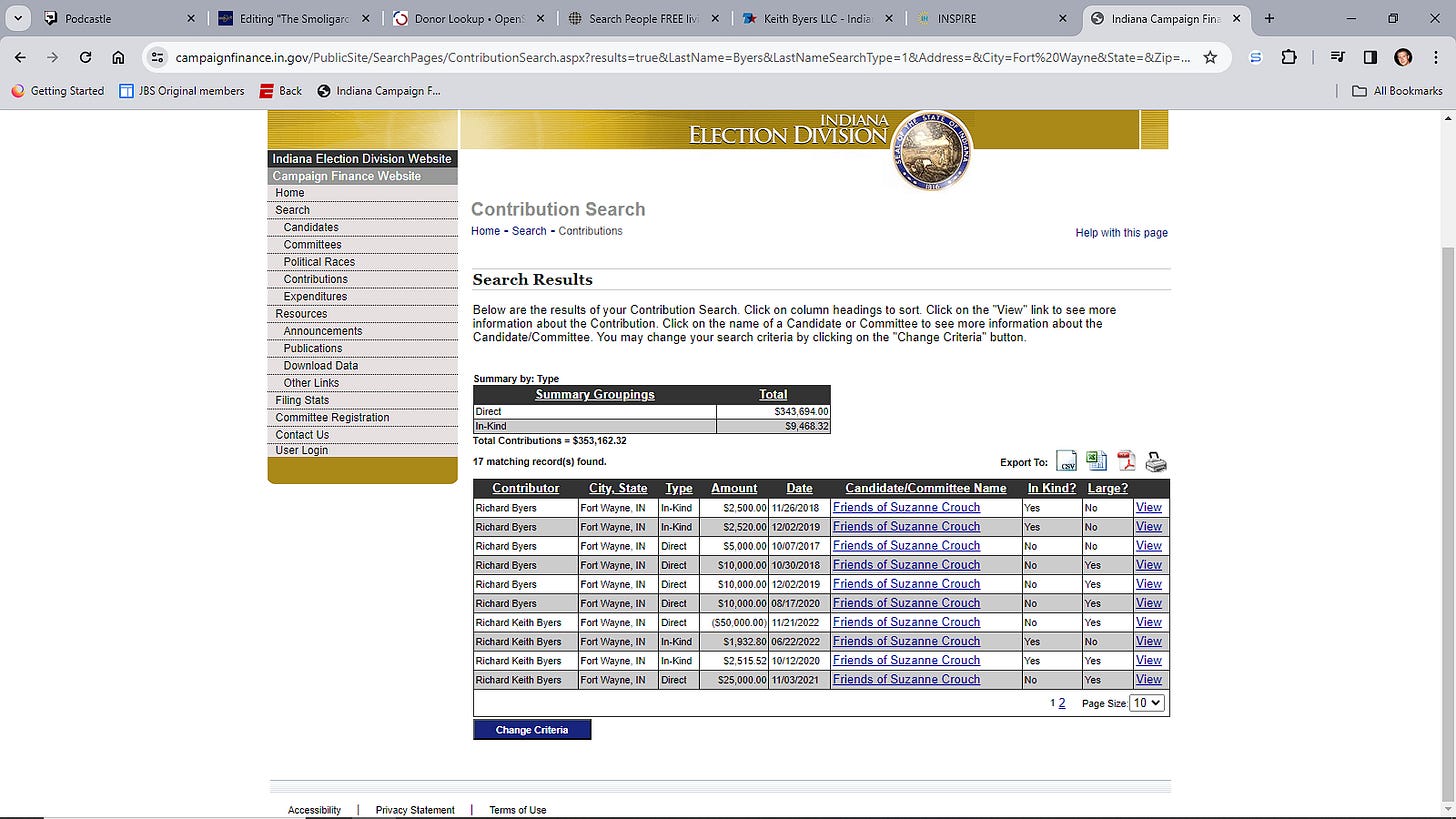Open Filing Stats in the sidebar

coord(302,400)
